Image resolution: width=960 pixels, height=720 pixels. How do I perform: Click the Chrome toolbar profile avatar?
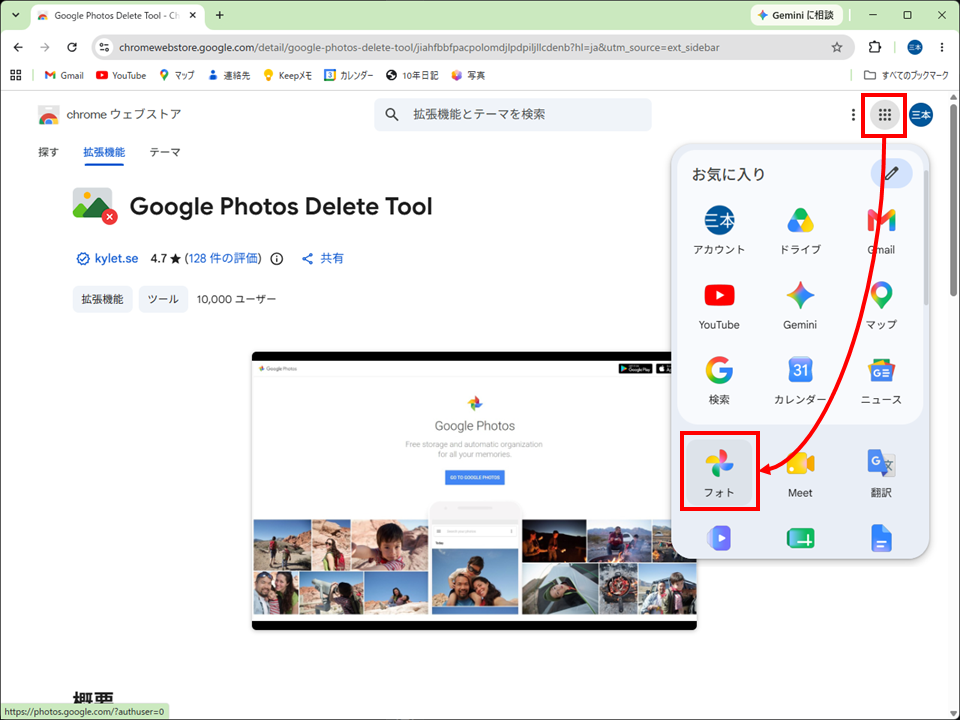[915, 47]
